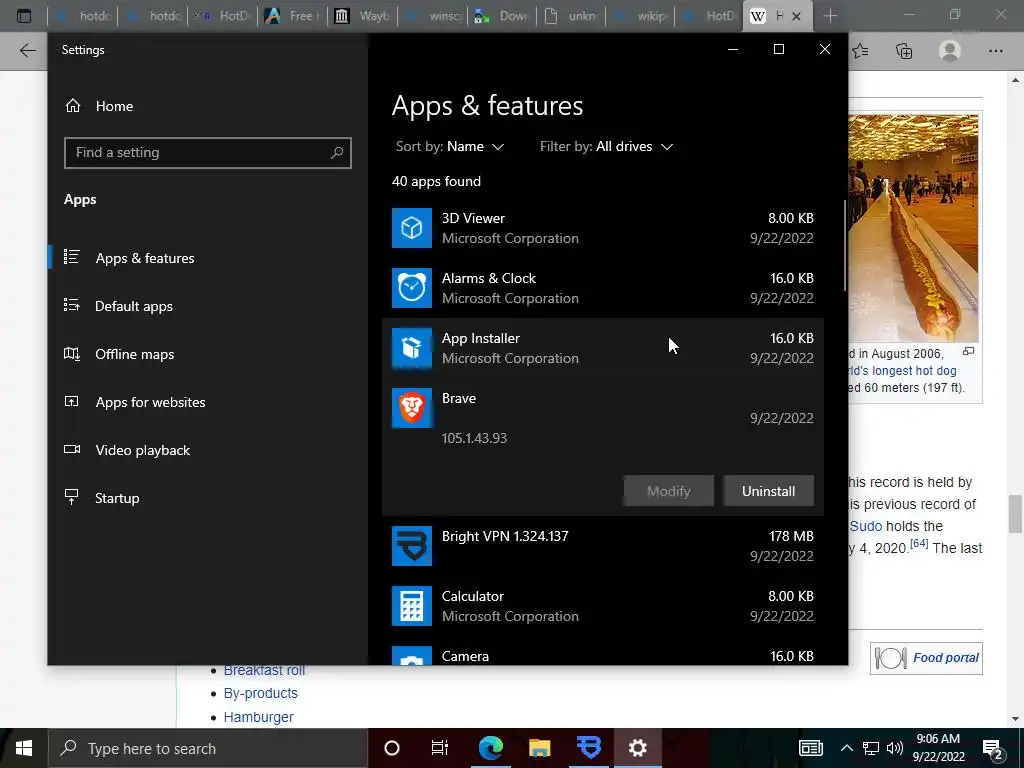The height and width of the screenshot is (768, 1024).
Task: Open the Edge favorites star icon
Action: tap(861, 51)
